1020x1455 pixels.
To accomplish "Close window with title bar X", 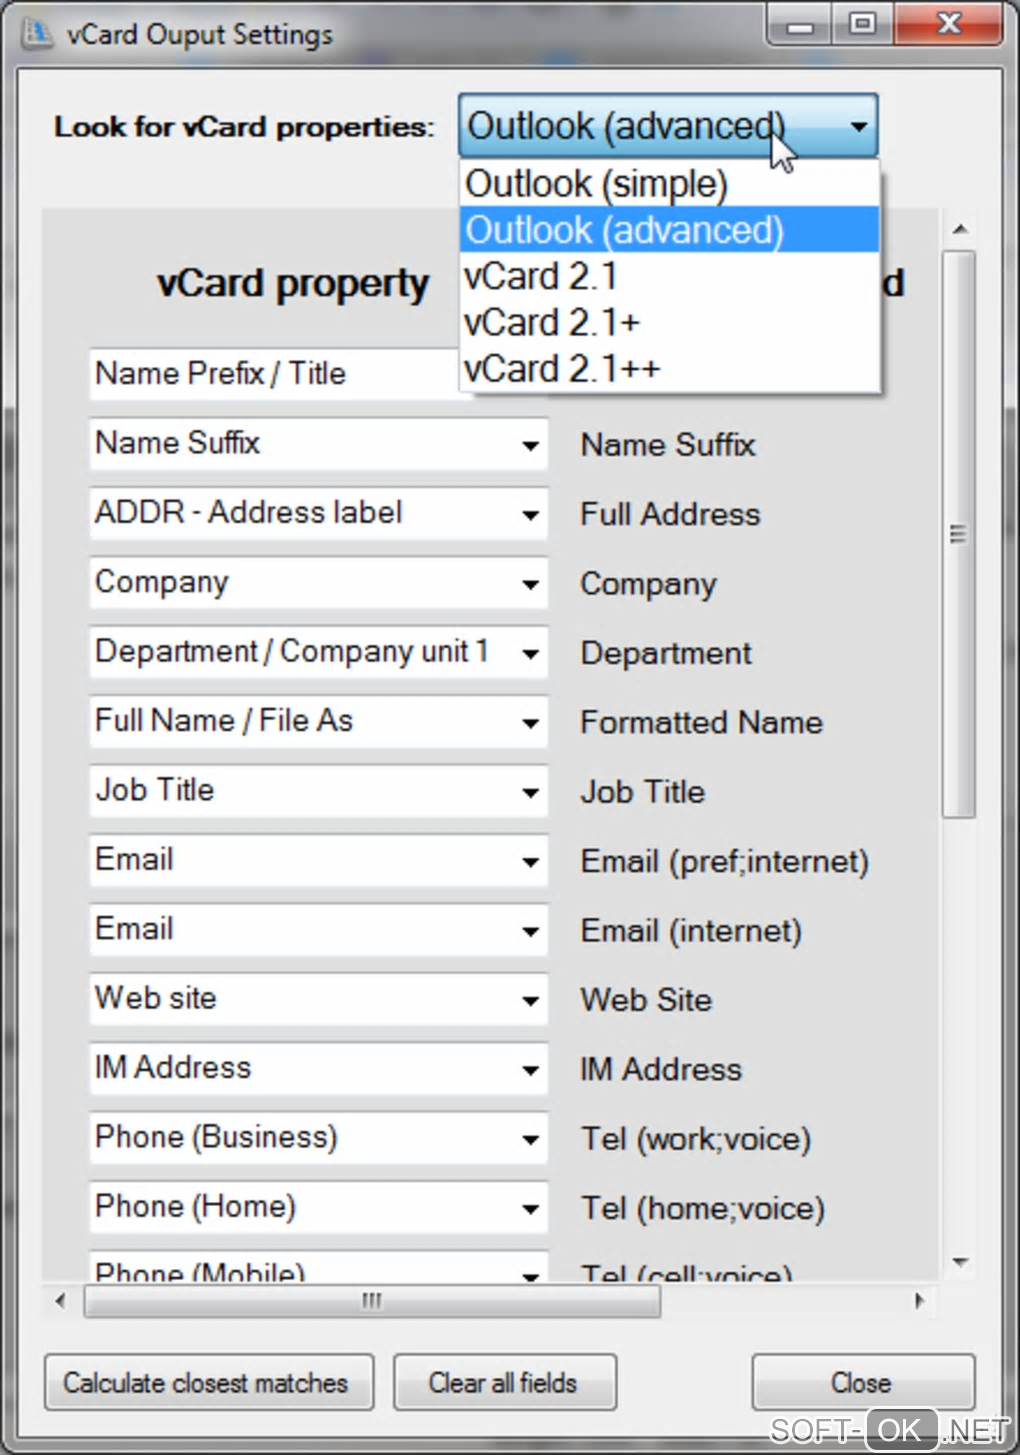I will tap(949, 24).
